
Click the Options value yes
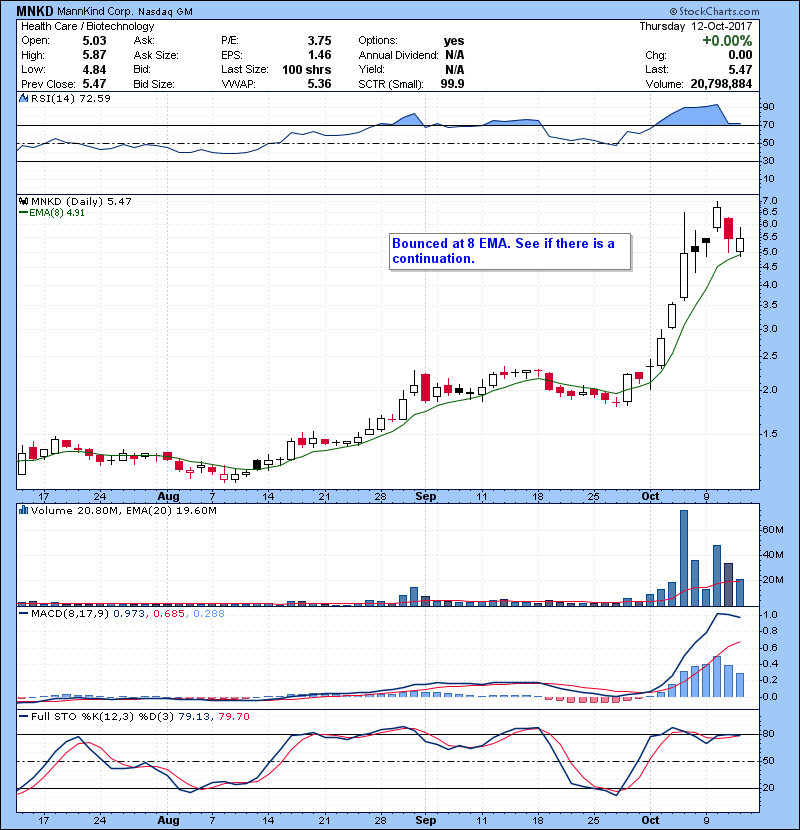point(454,41)
